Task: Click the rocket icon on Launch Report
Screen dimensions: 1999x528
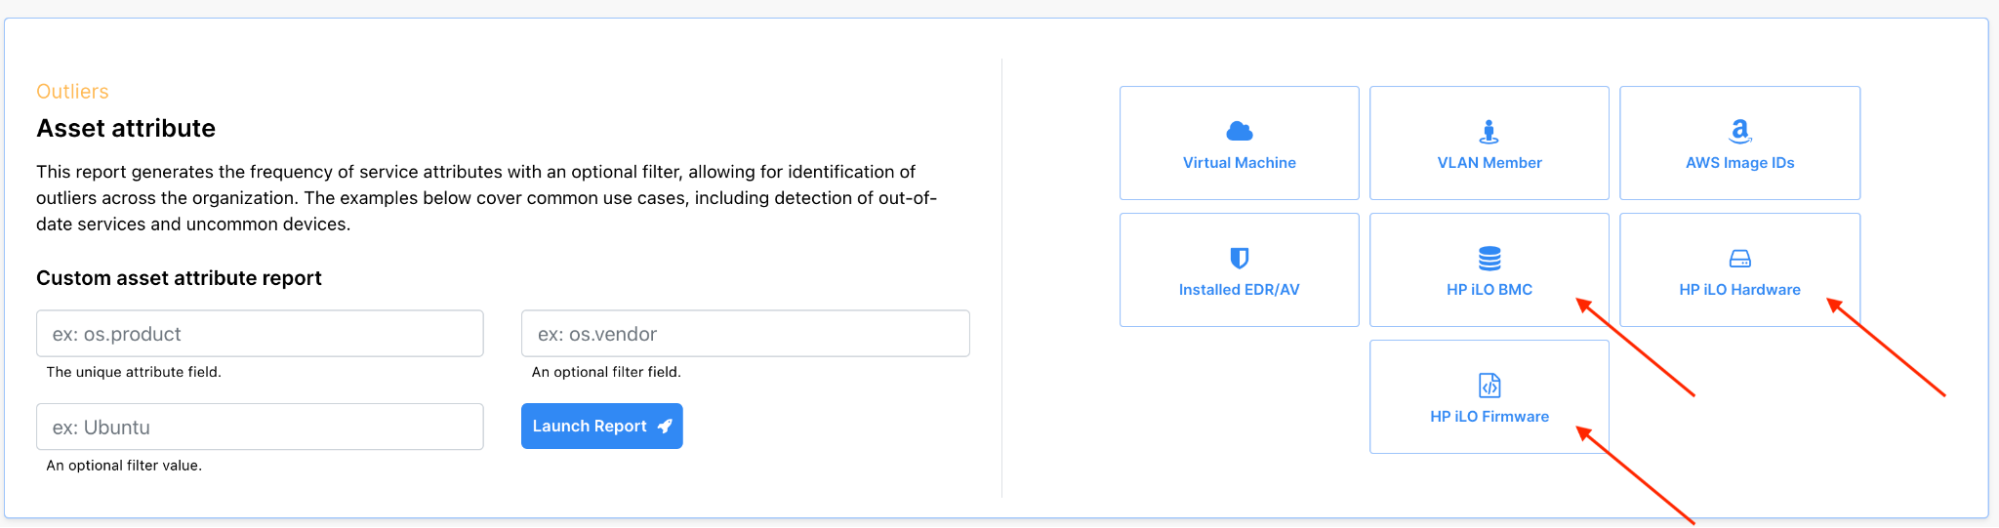Action: [x=665, y=426]
